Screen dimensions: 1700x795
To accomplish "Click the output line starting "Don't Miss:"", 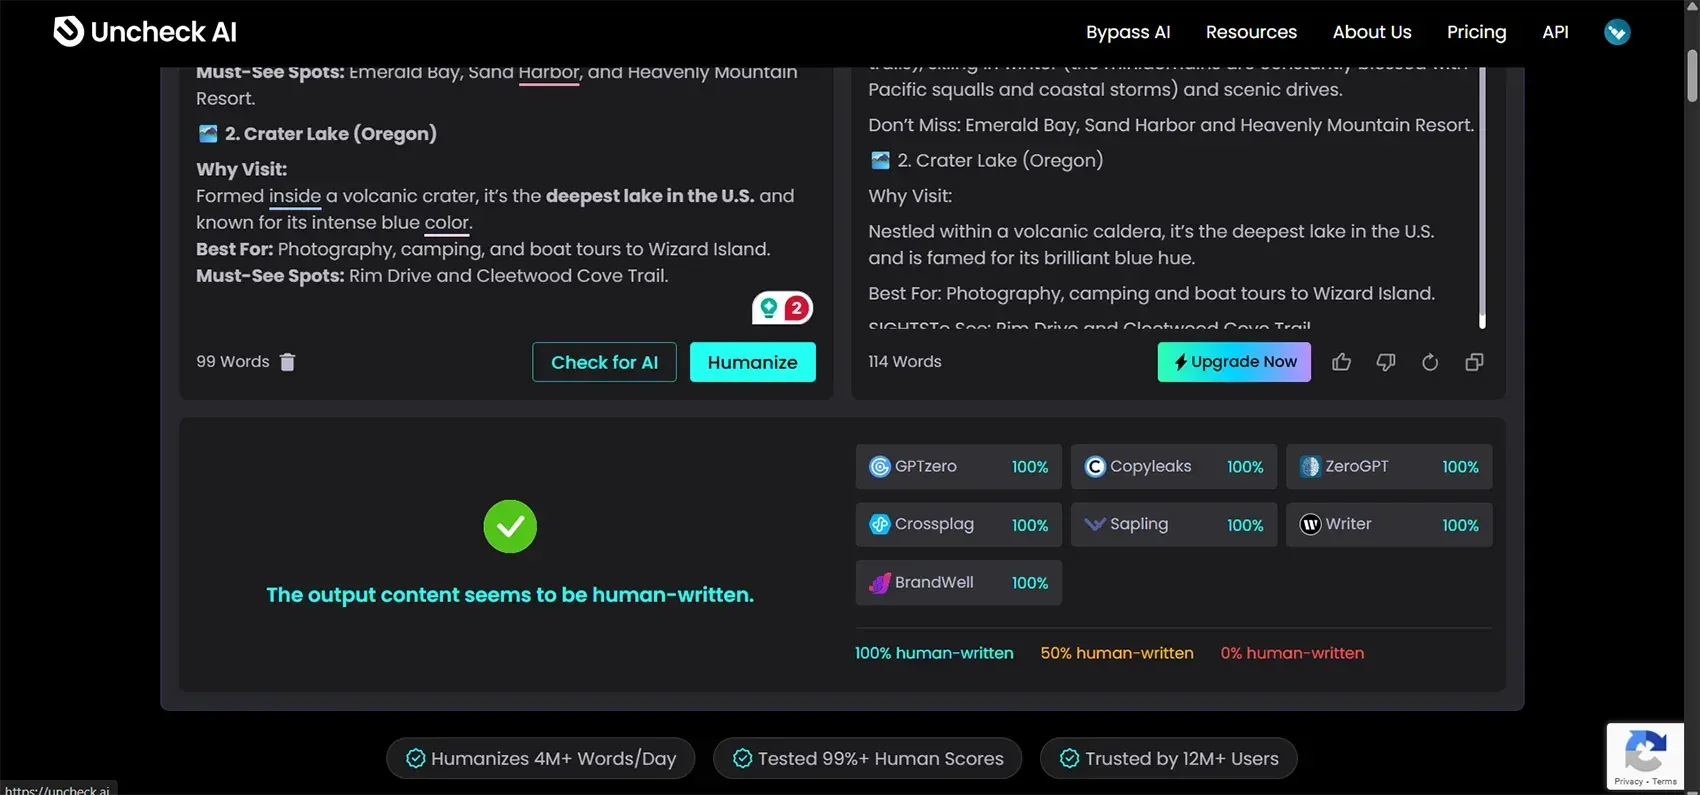I will 1171,126.
